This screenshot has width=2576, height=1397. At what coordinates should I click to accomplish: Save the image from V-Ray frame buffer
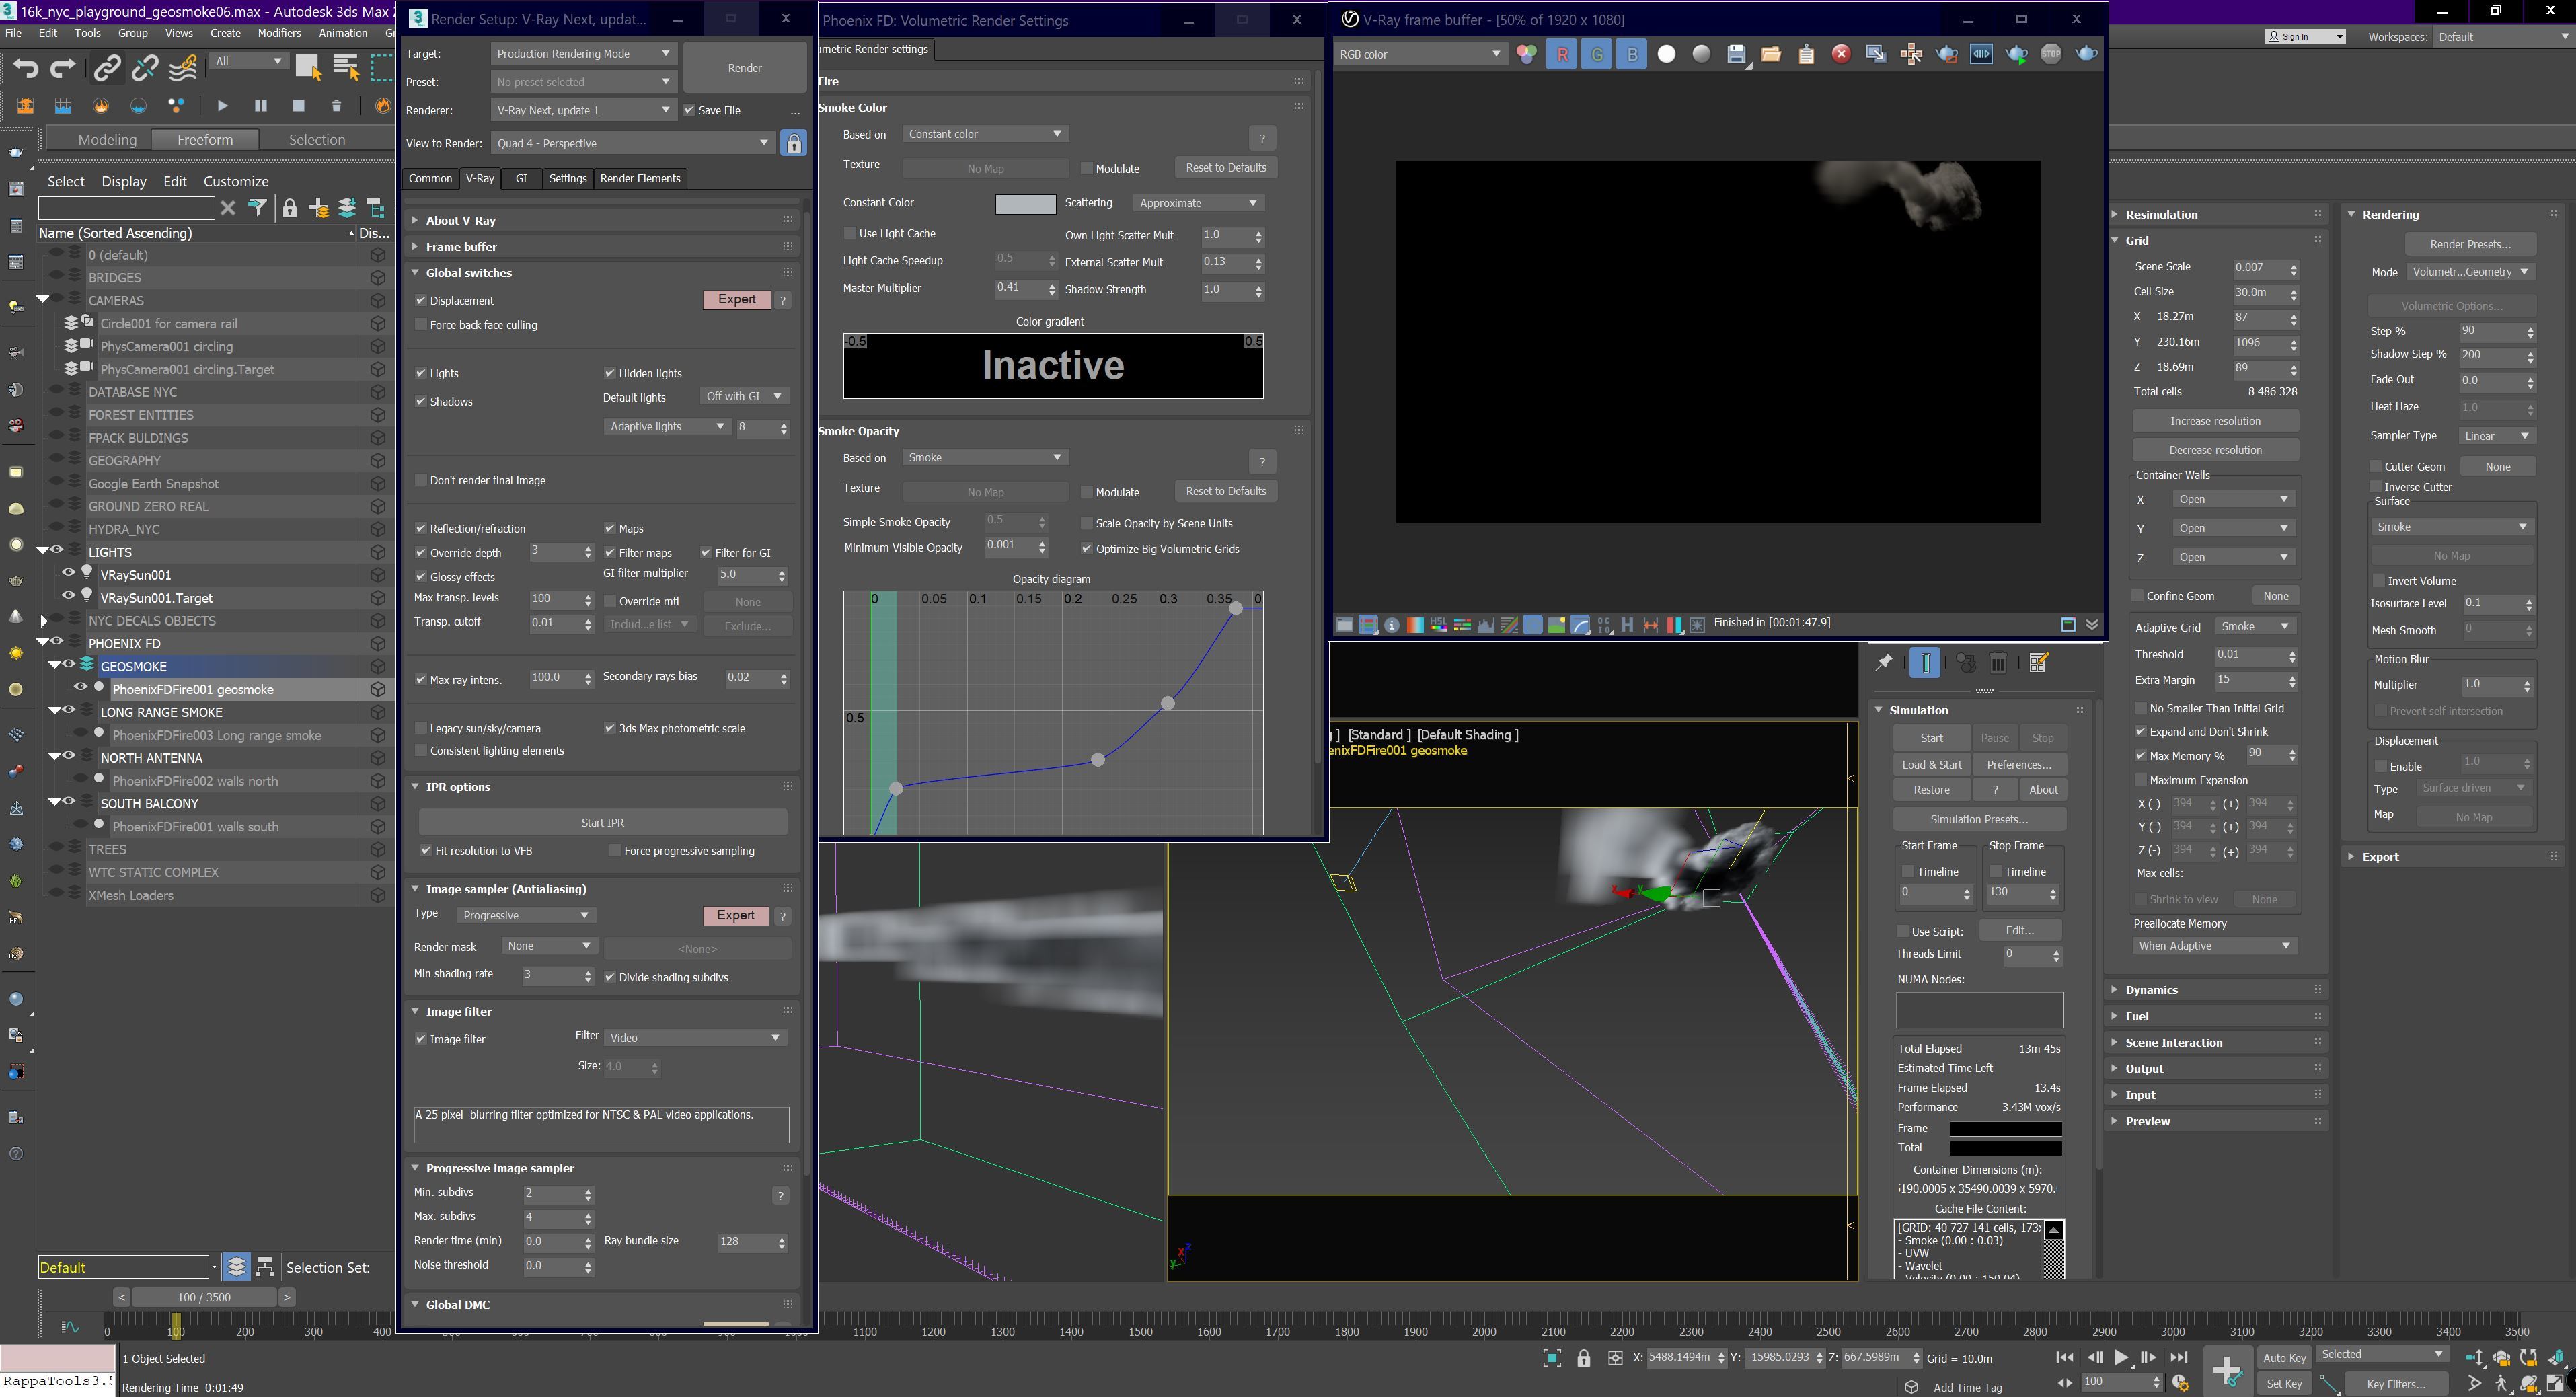tap(1736, 54)
